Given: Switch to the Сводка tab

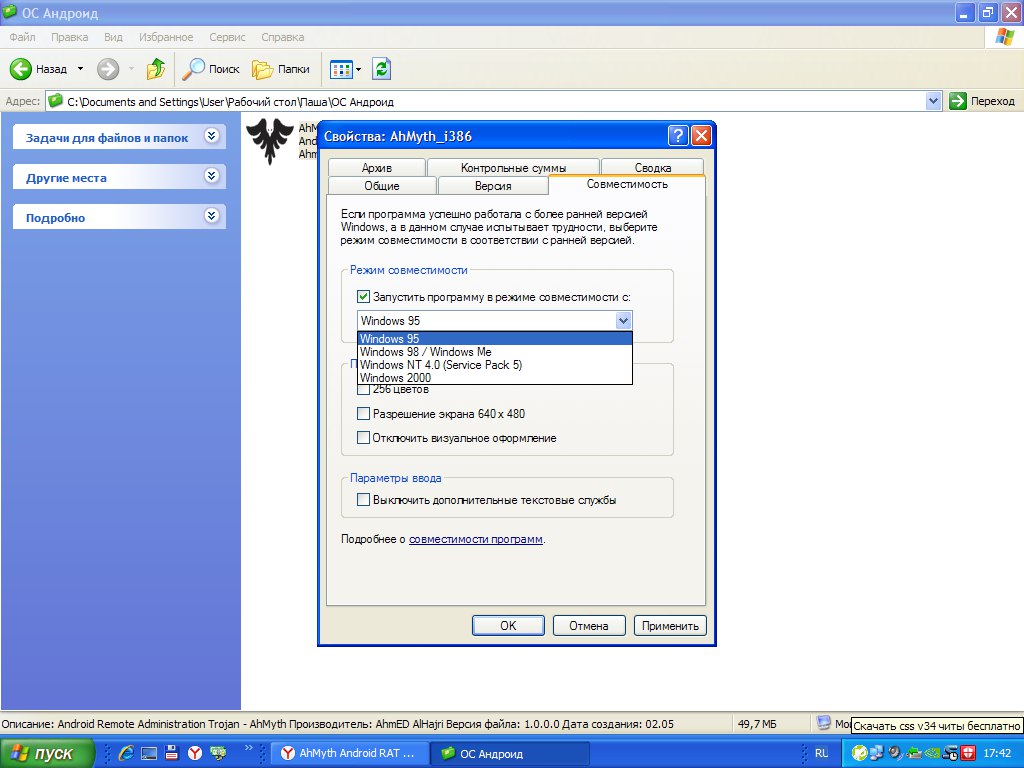Looking at the screenshot, I should point(652,167).
